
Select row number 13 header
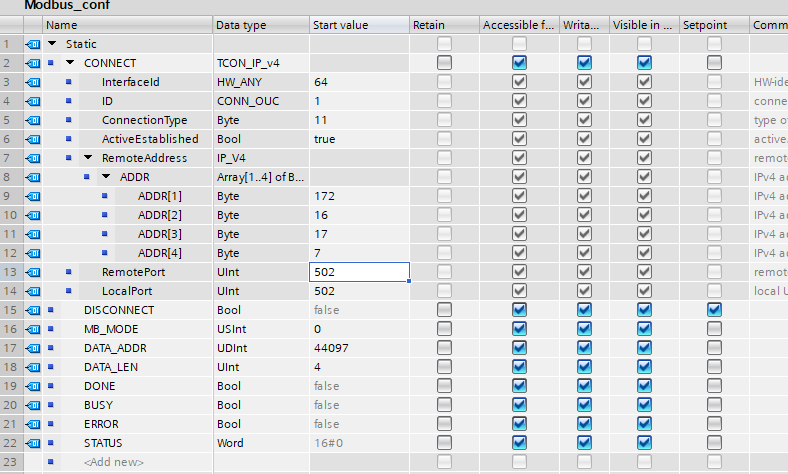11,272
